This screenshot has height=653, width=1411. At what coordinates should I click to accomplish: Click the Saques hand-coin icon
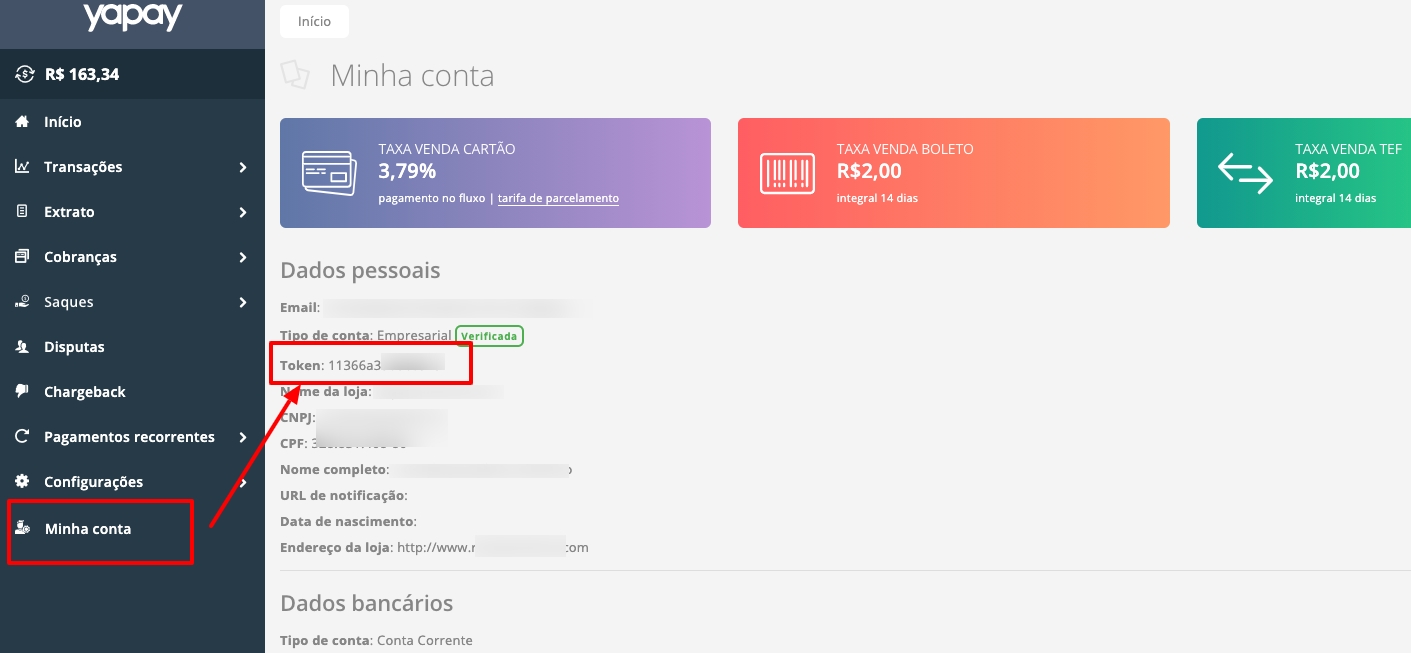pyautogui.click(x=22, y=302)
